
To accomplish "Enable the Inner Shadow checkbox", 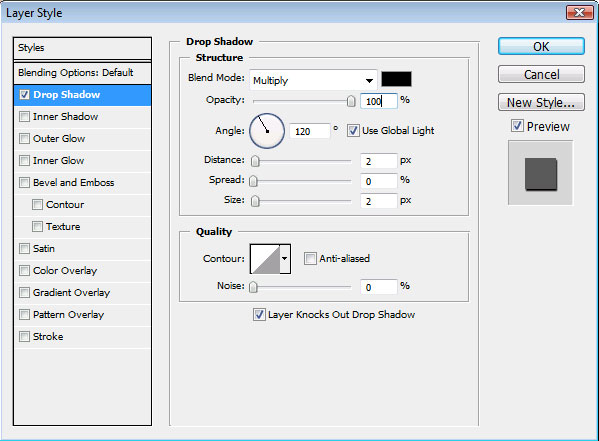I will coord(24,117).
